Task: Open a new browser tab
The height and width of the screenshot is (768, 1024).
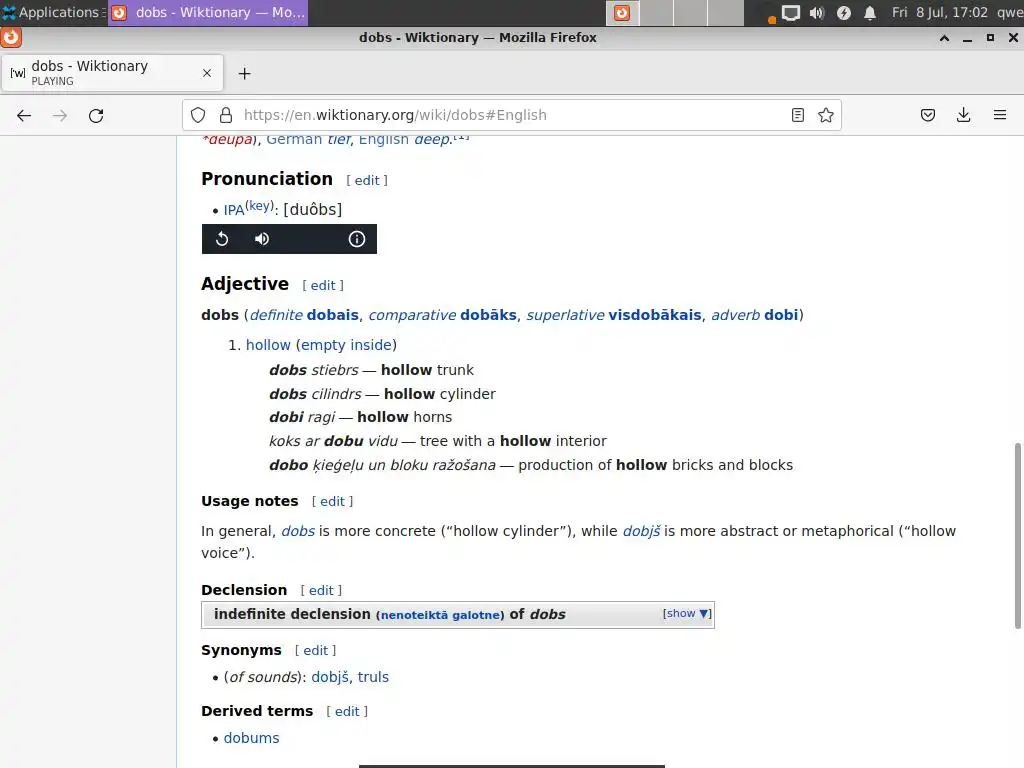Action: [x=244, y=74]
